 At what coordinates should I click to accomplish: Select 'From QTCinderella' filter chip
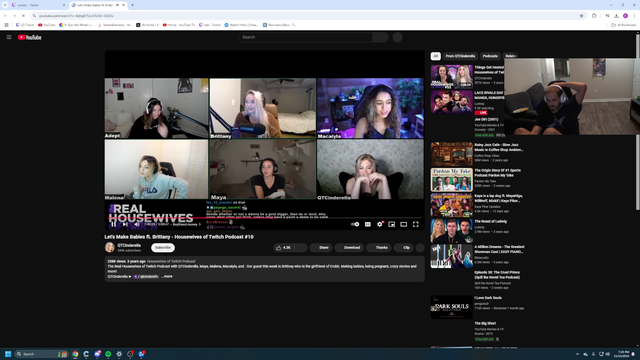coord(460,56)
